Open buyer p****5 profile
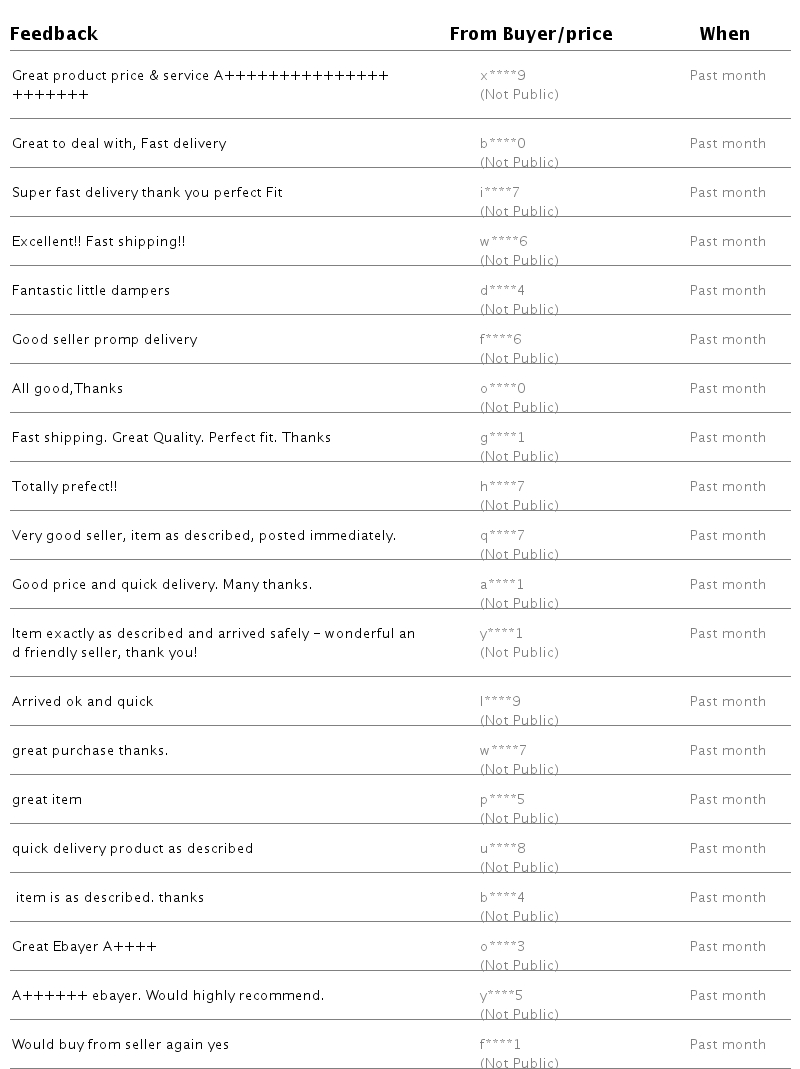The height and width of the screenshot is (1069, 800). pos(502,799)
